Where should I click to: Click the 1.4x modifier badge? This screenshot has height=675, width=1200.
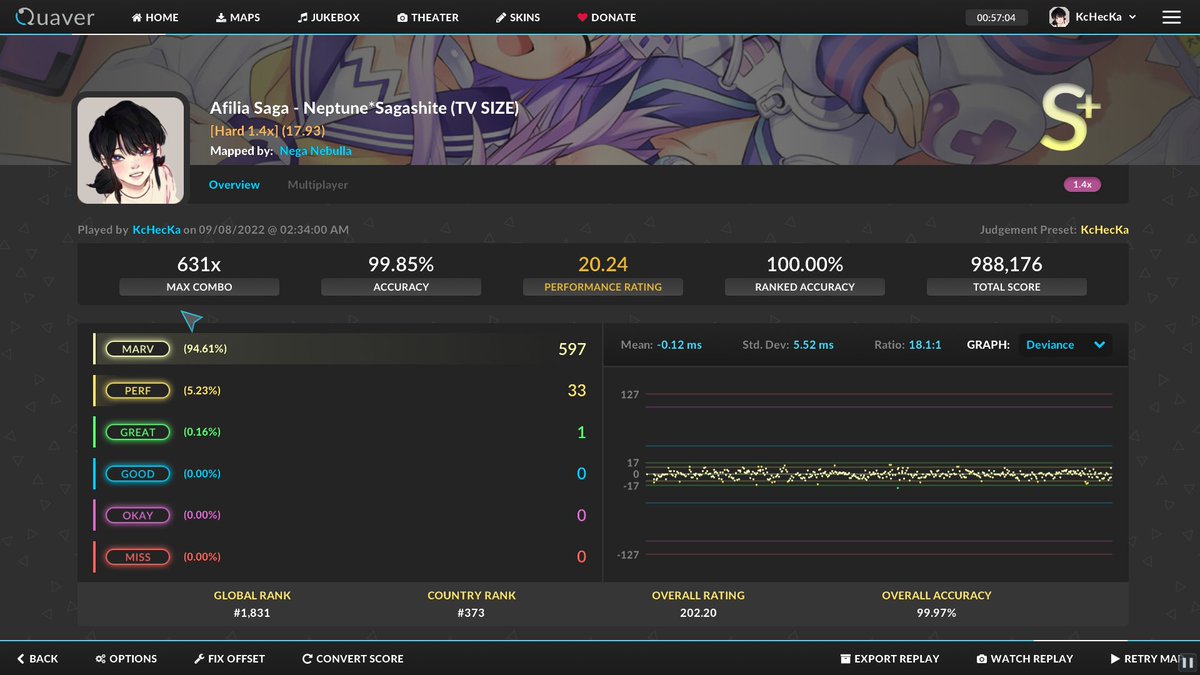[1082, 185]
